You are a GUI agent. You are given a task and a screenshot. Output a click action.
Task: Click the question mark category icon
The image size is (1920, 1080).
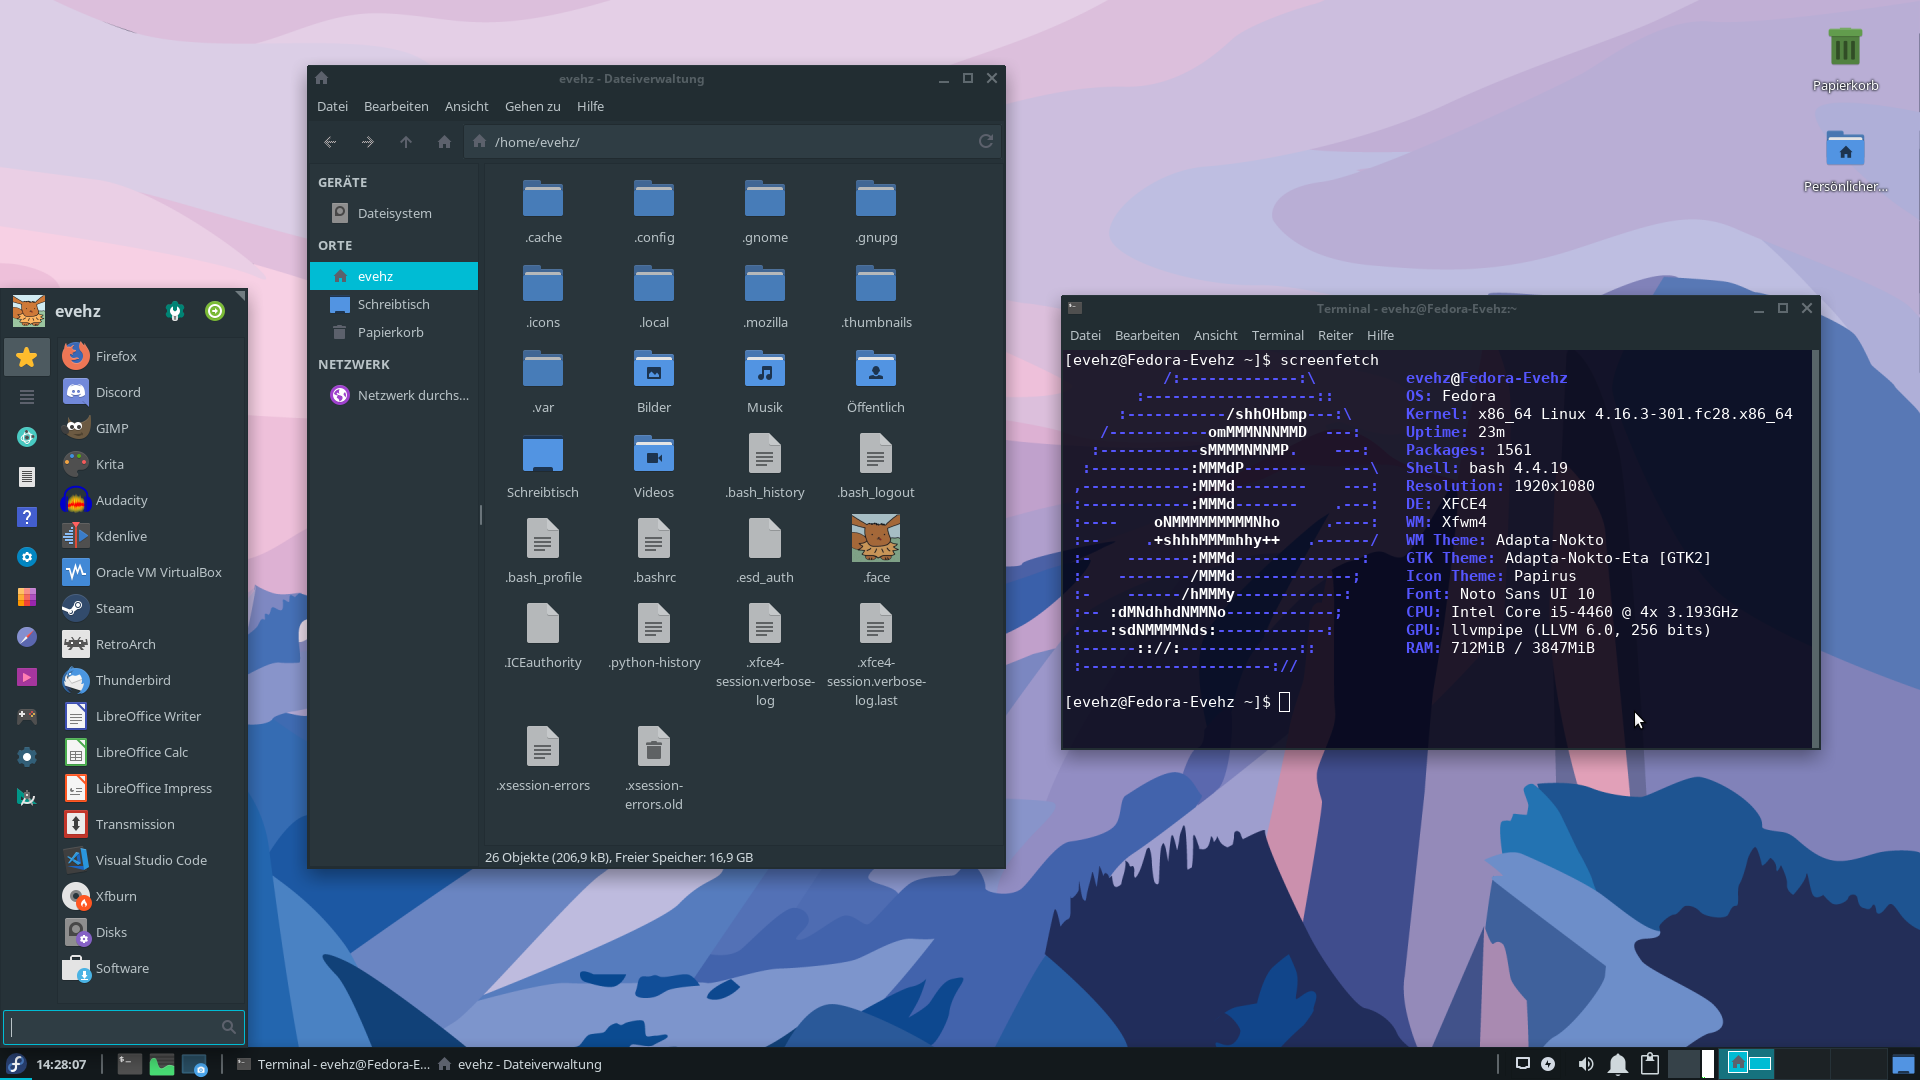point(27,517)
